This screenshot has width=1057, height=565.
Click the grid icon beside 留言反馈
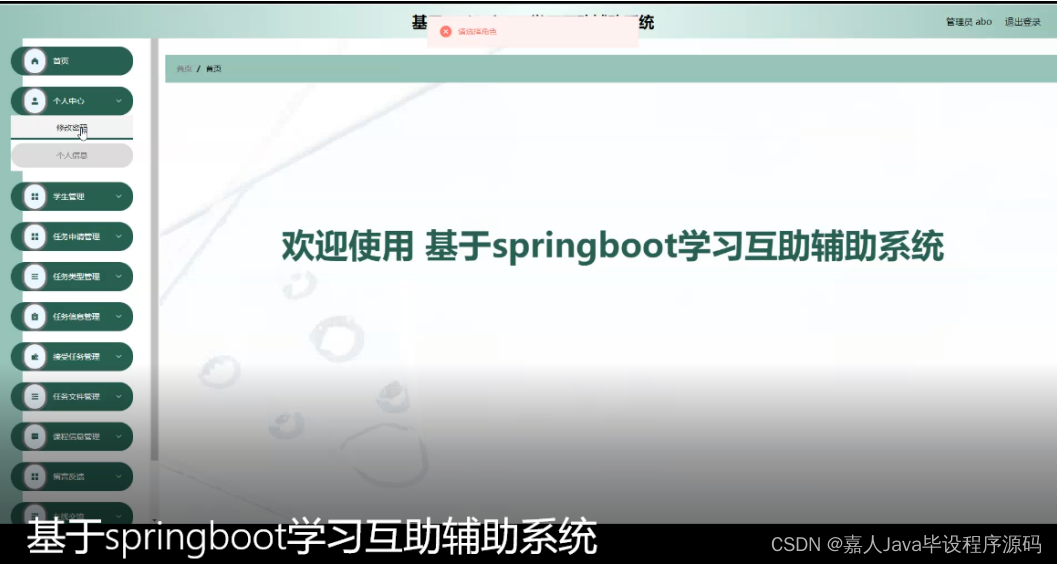[x=35, y=477]
